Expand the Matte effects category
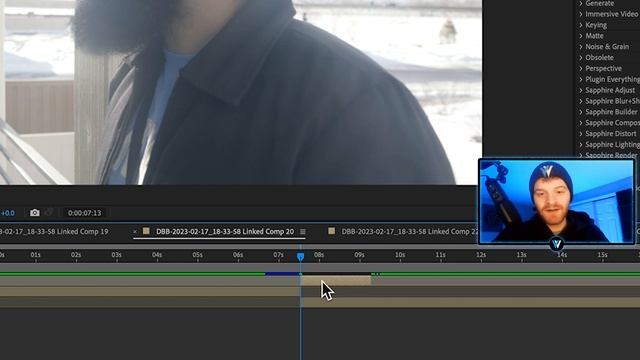Viewport: 640px width, 360px height. pyautogui.click(x=581, y=36)
